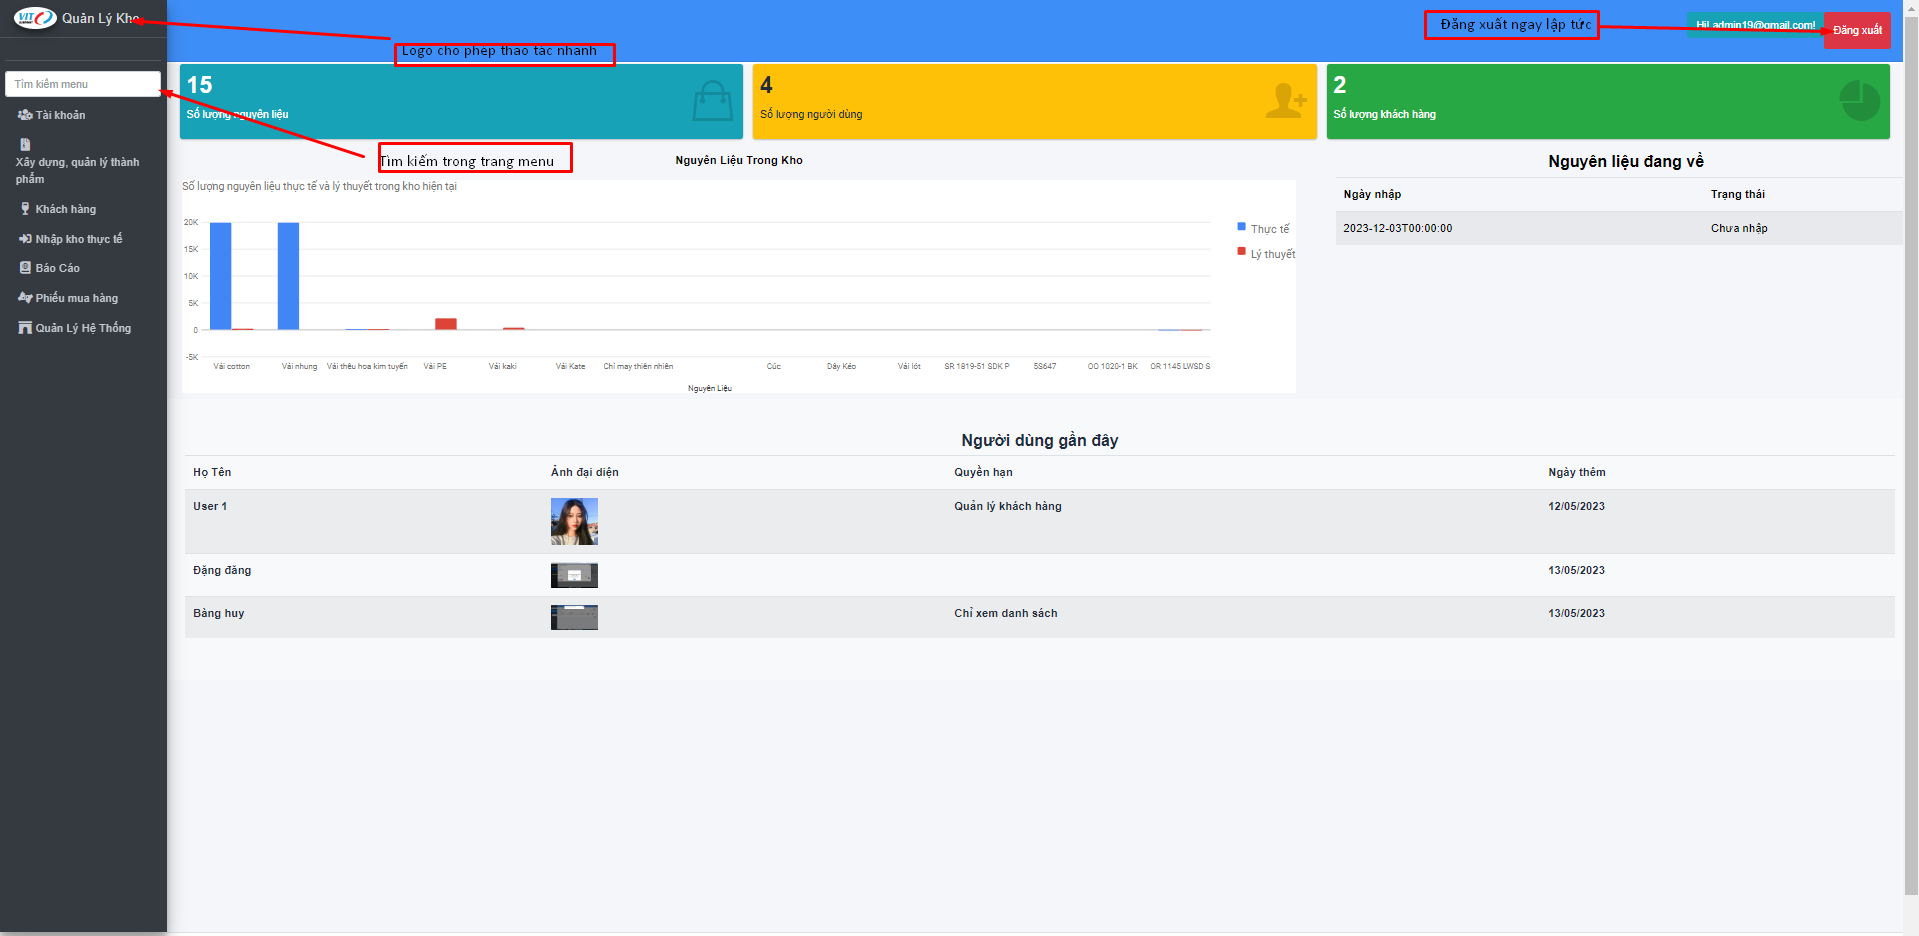Screen dimensions: 1919x936
Task: Click the Bàng huy avatar thumbnail
Action: [x=574, y=617]
